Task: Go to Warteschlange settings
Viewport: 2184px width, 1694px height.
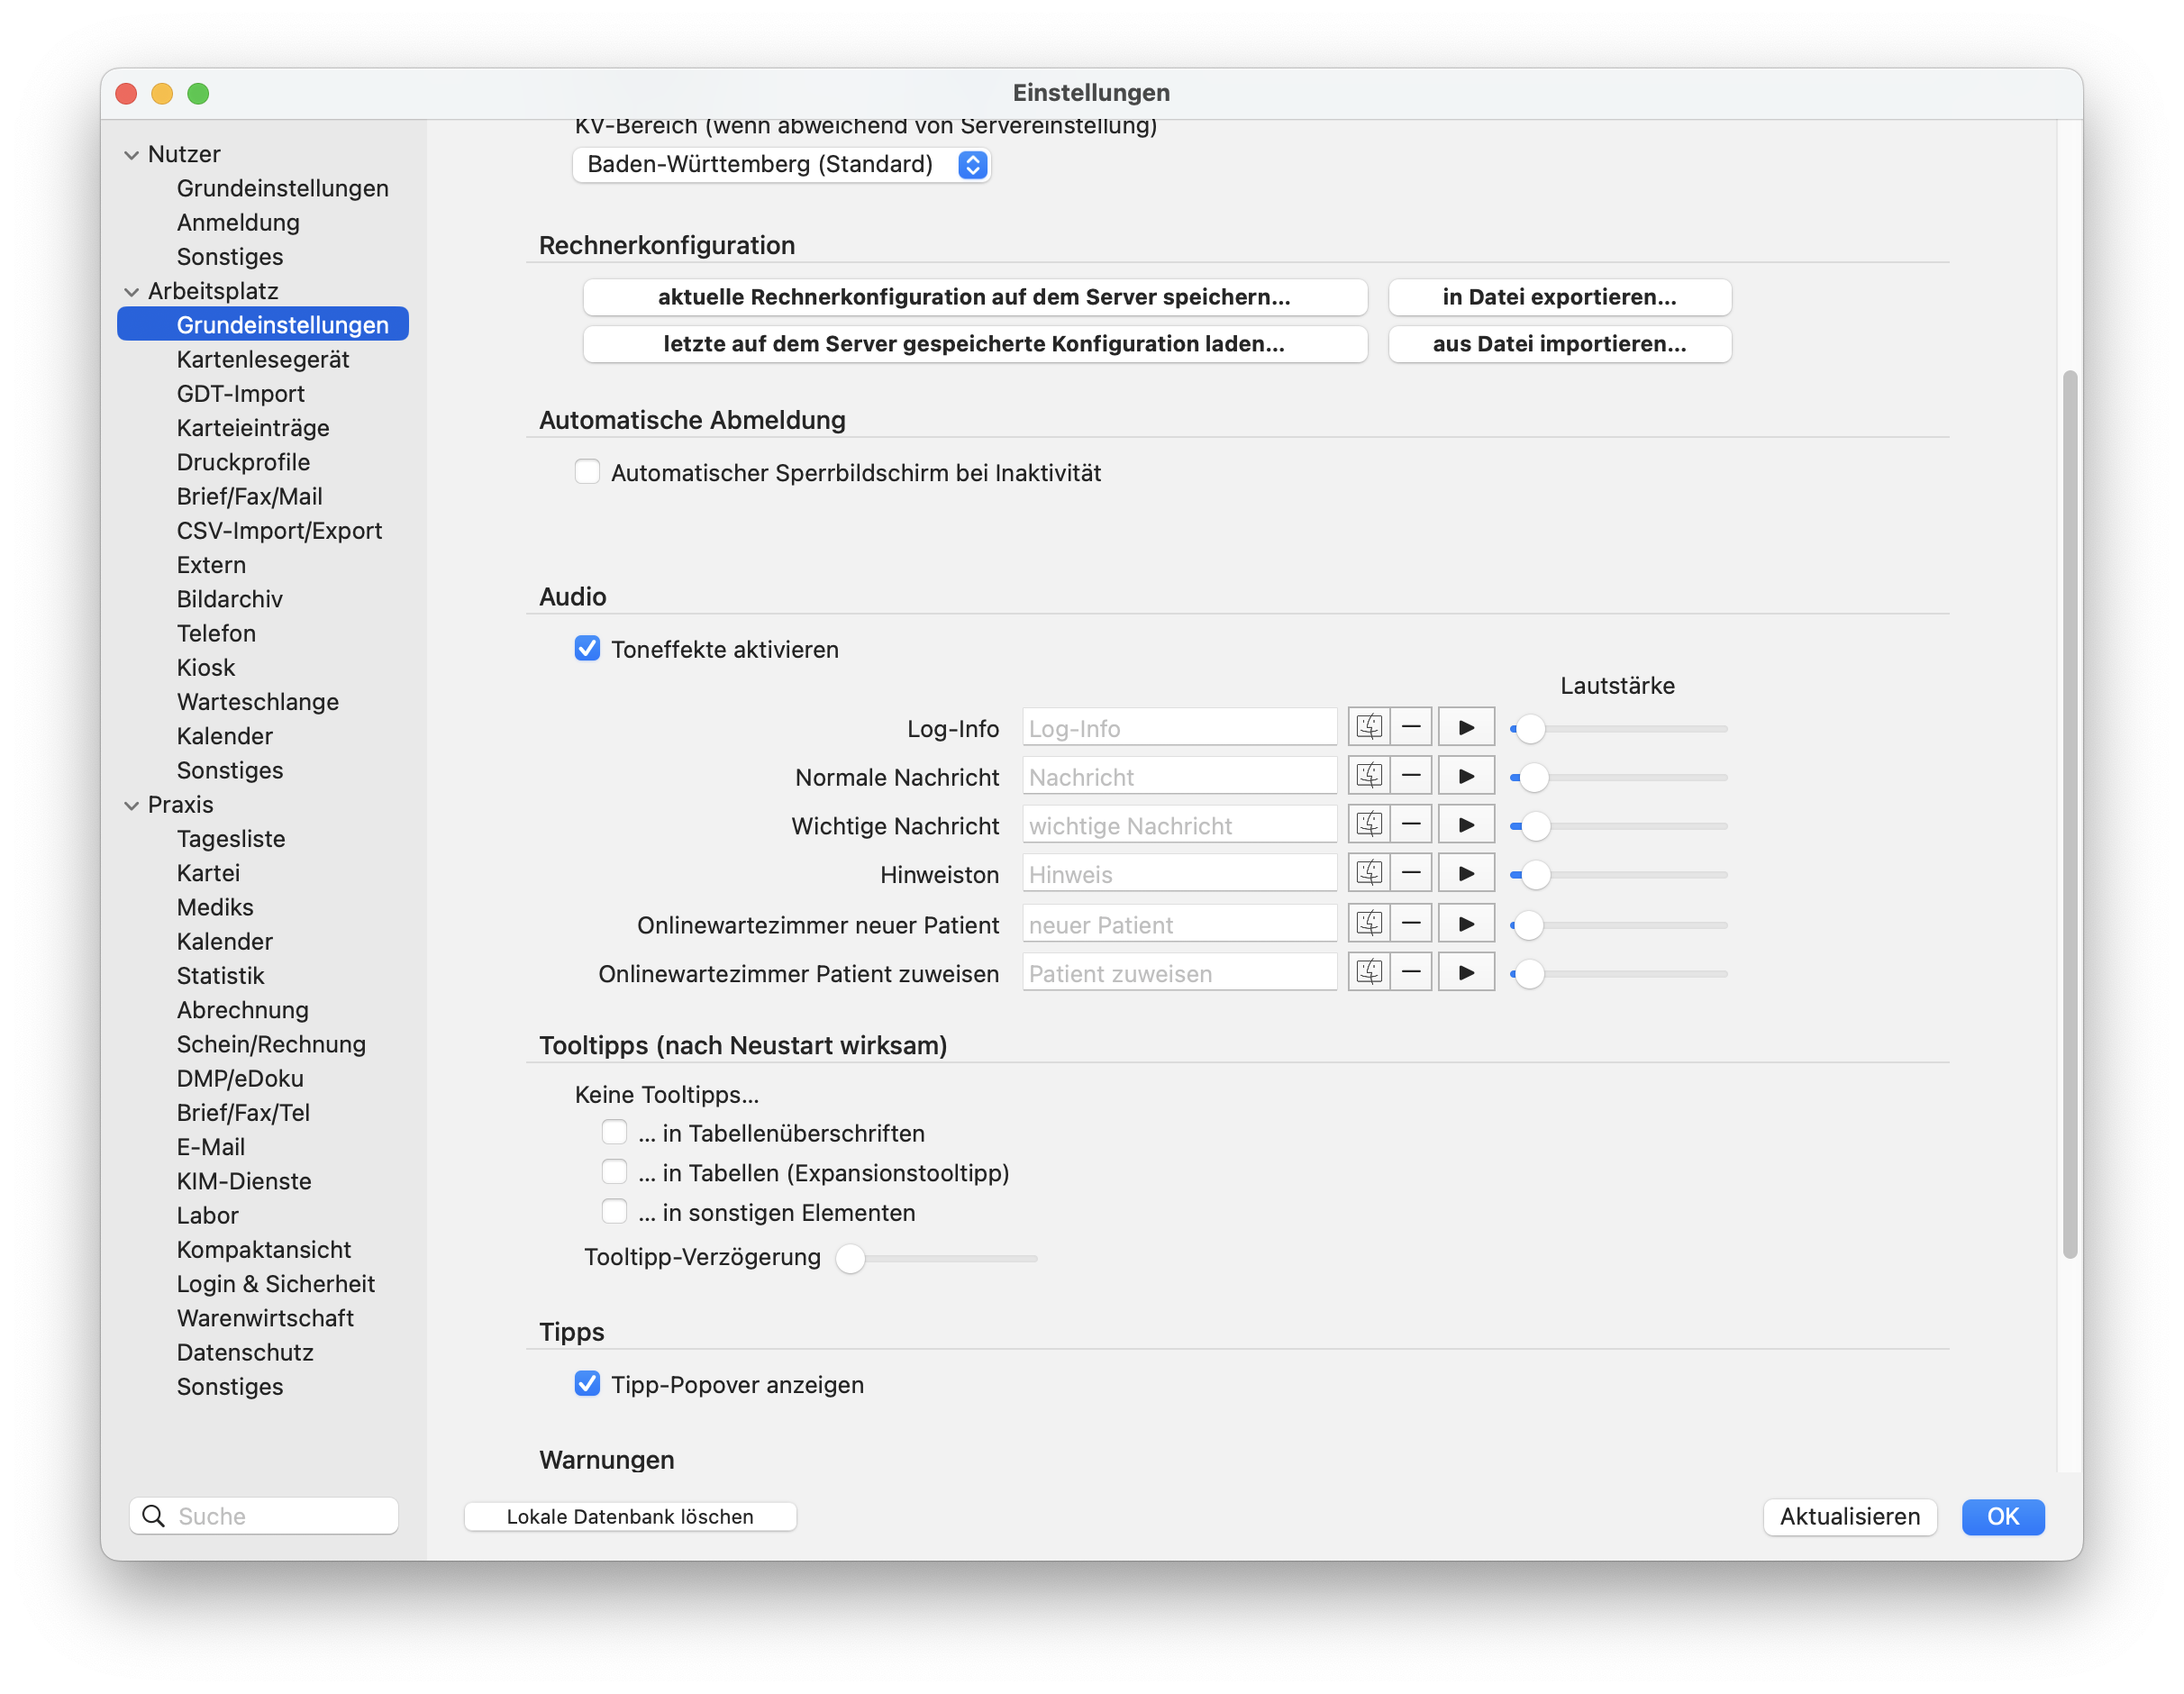Action: [257, 702]
